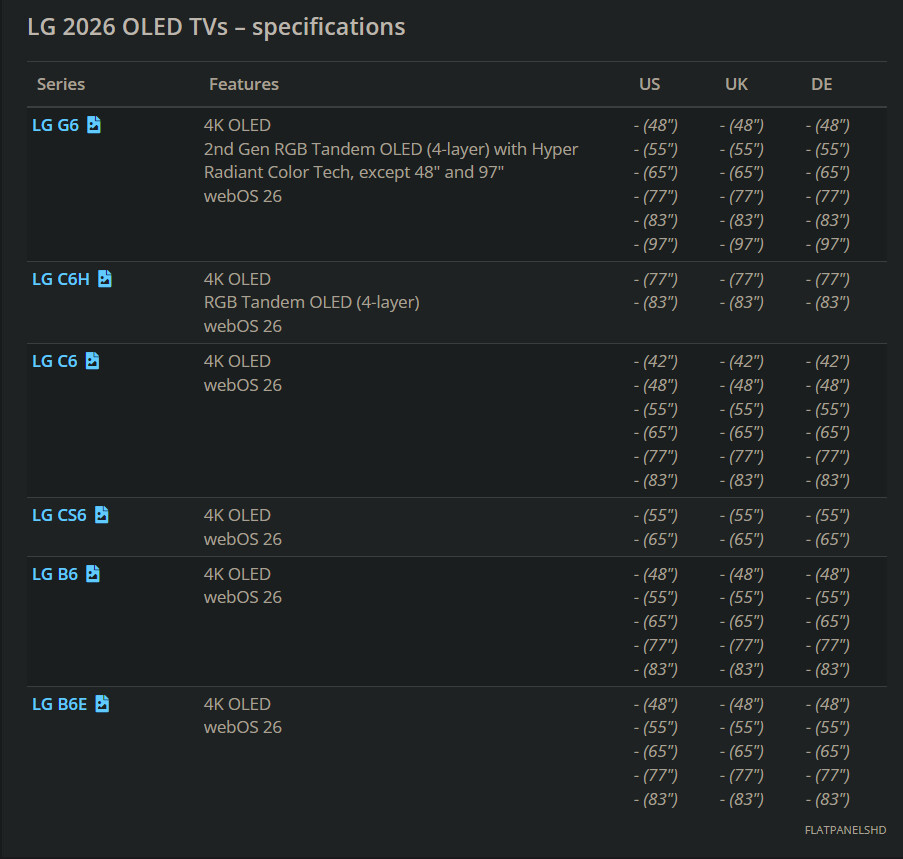Image resolution: width=903 pixels, height=859 pixels.
Task: Click the US 55" entry for LG CS6
Action: pos(656,515)
